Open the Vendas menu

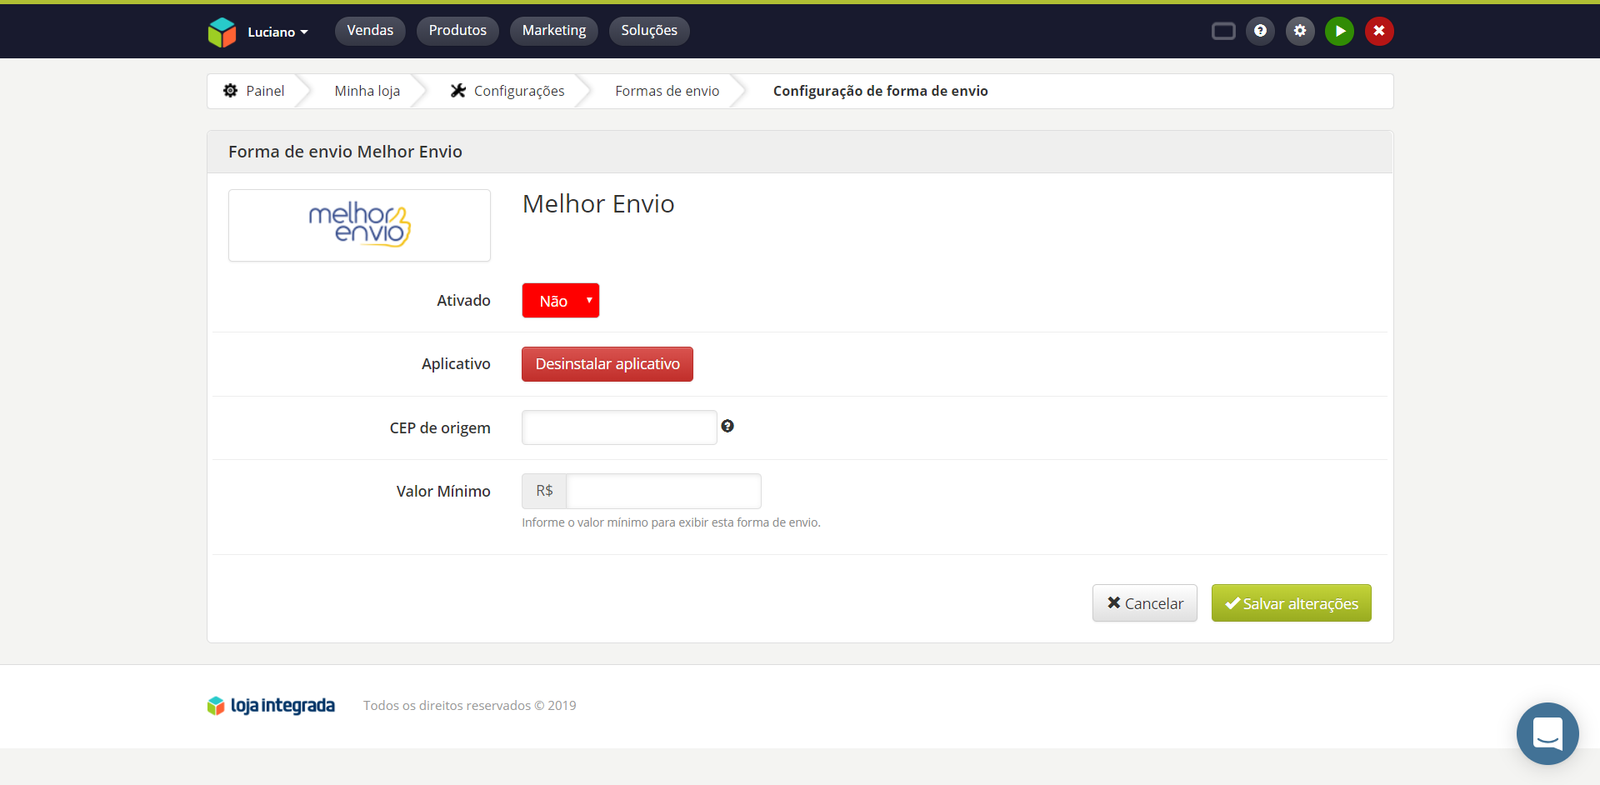pyautogui.click(x=370, y=31)
